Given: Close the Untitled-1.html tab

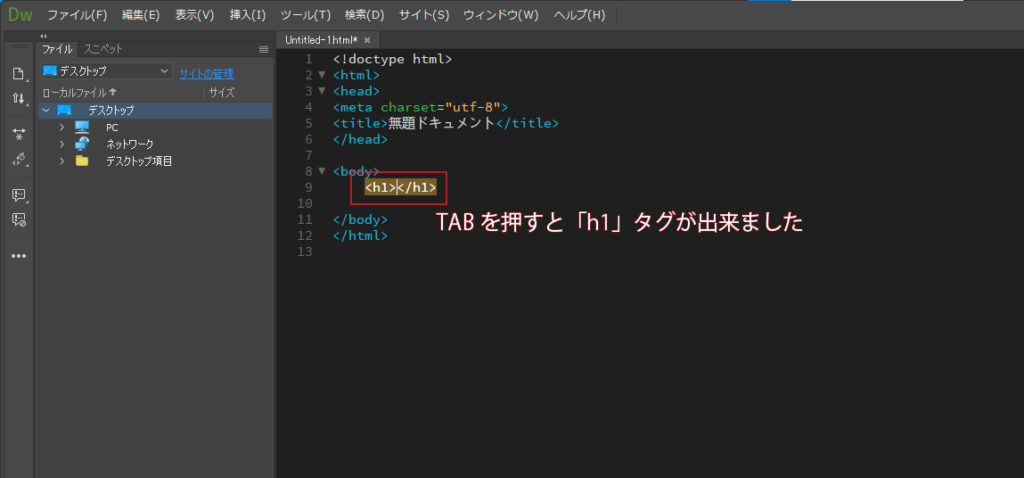Looking at the screenshot, I should (367, 40).
